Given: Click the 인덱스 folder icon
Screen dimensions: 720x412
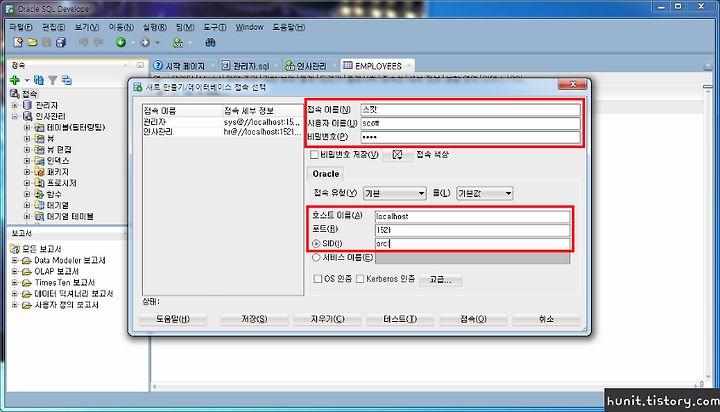Looking at the screenshot, I should click(39, 161).
